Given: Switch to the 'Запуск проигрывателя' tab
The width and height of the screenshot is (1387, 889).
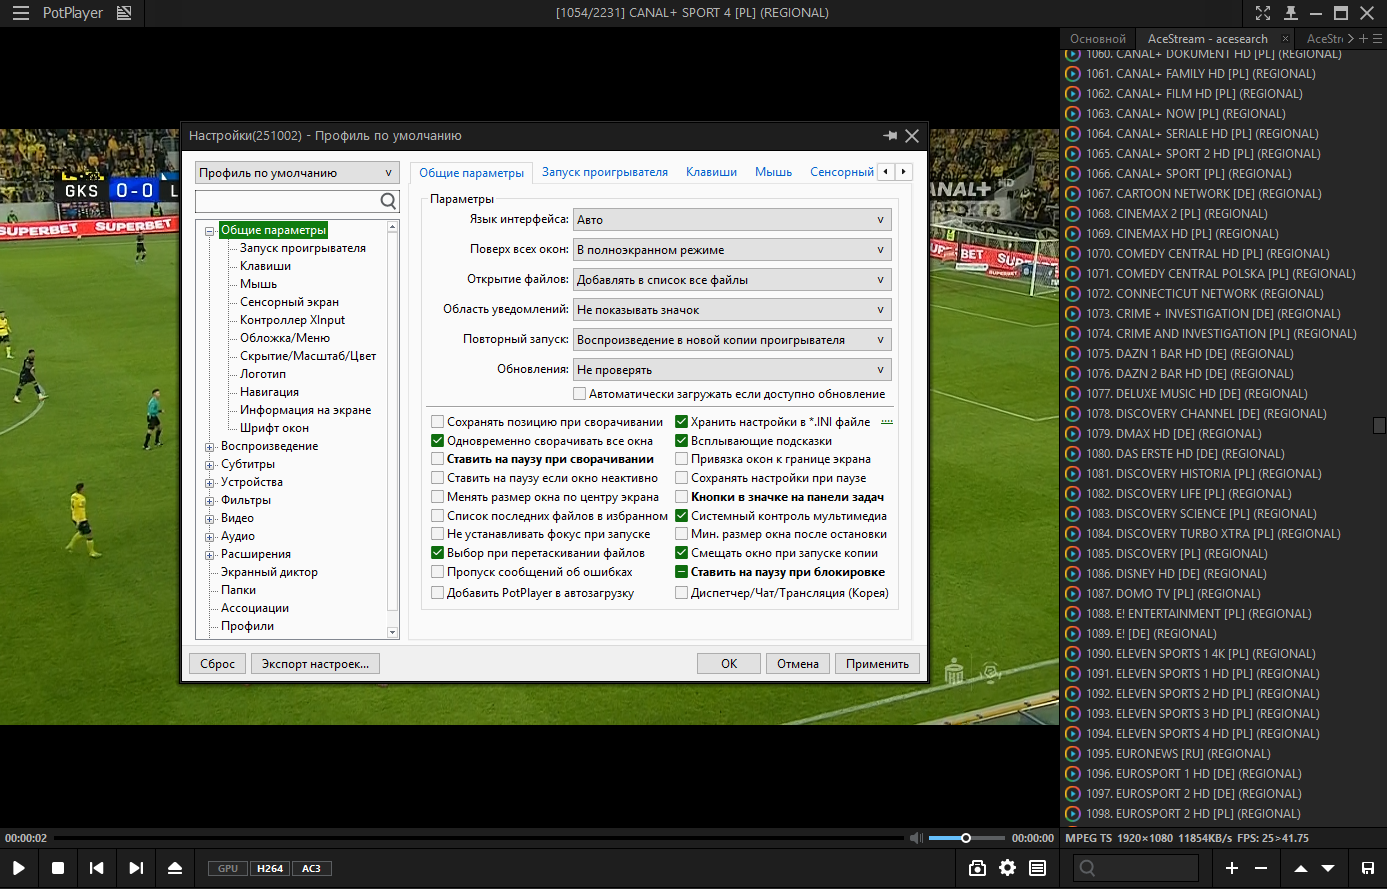Looking at the screenshot, I should [604, 172].
